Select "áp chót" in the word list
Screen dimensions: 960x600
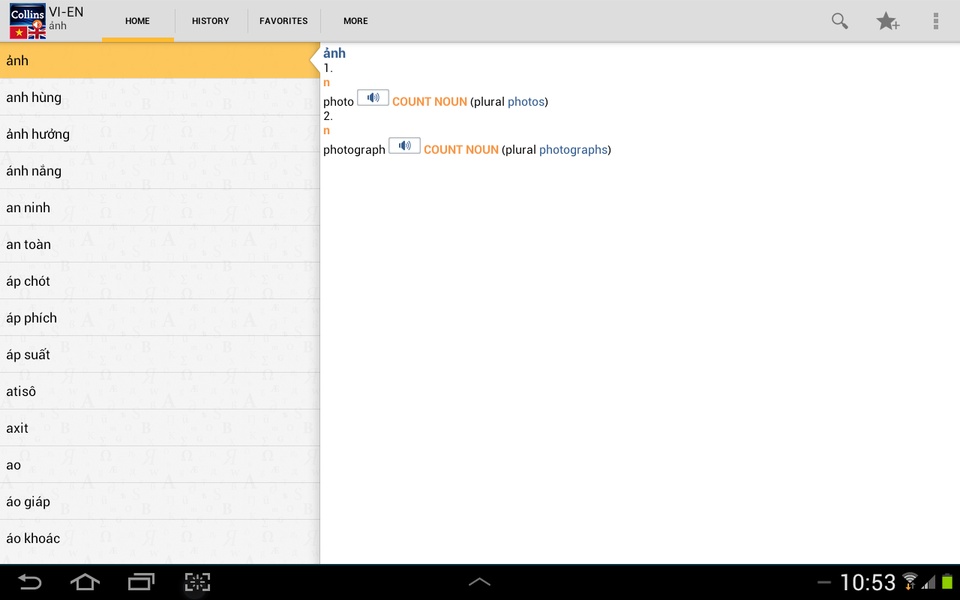pos(160,281)
